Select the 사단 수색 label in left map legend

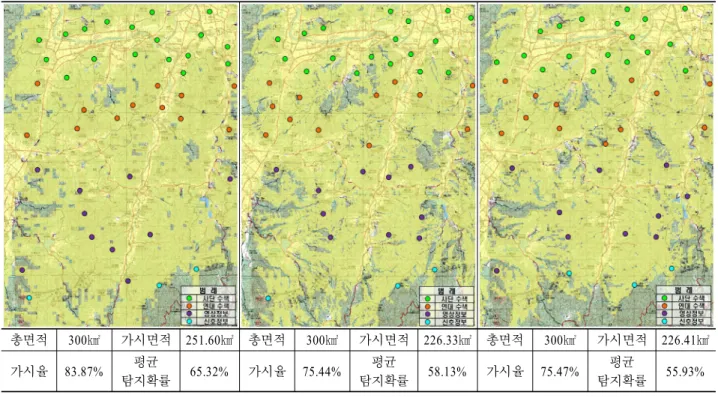click(x=216, y=298)
